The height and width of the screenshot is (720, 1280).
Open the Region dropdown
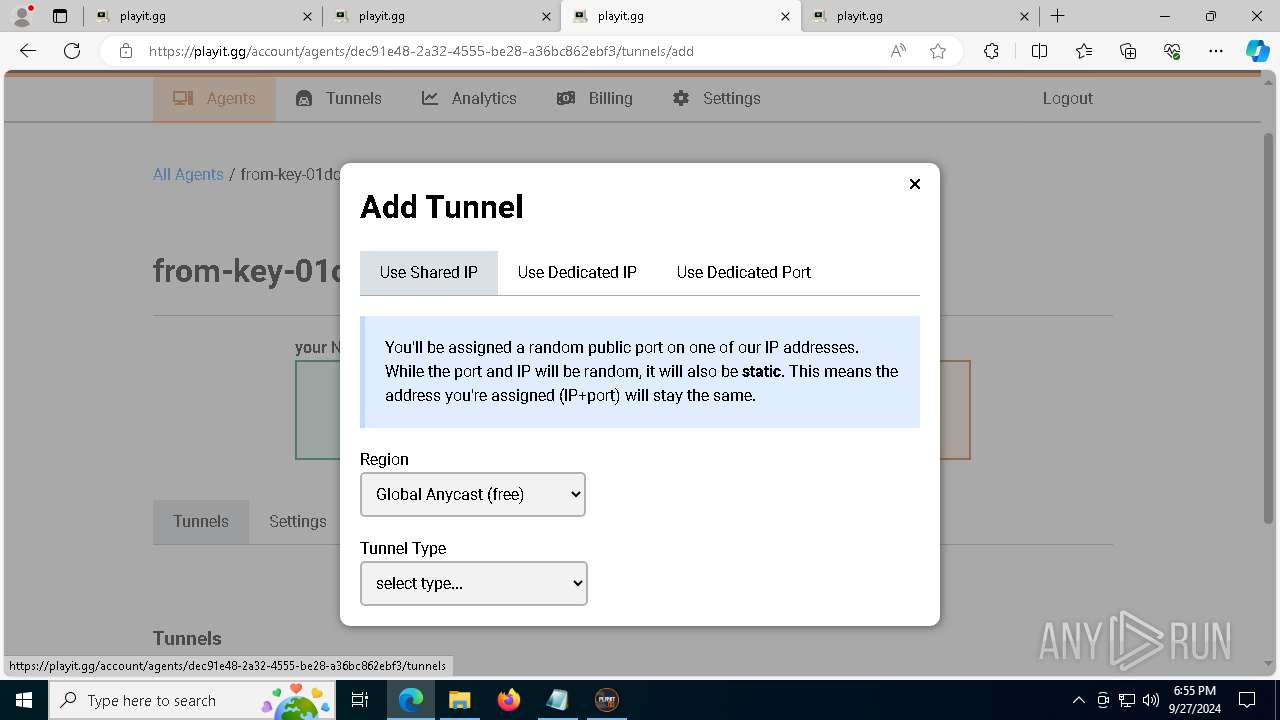[x=473, y=494]
